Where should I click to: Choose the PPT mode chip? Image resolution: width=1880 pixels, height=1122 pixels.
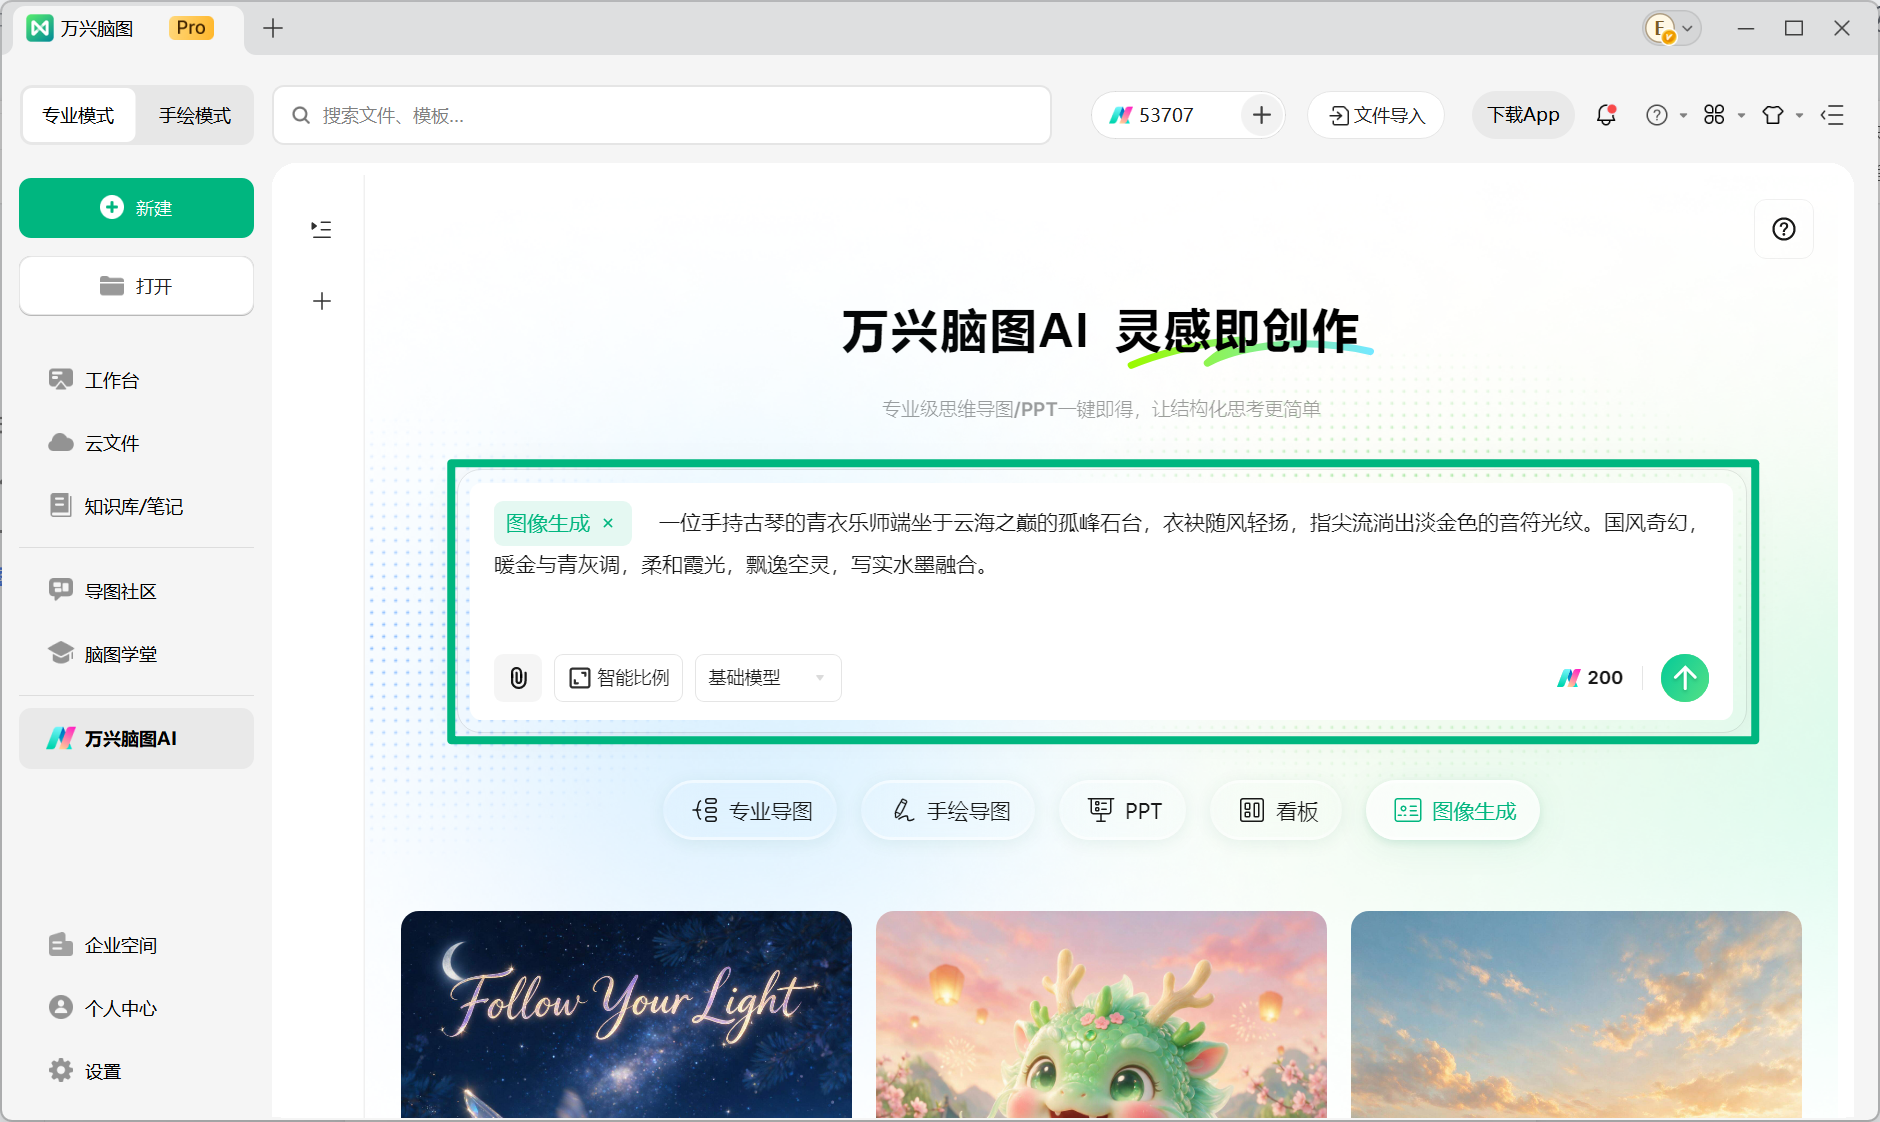pyautogui.click(x=1123, y=810)
